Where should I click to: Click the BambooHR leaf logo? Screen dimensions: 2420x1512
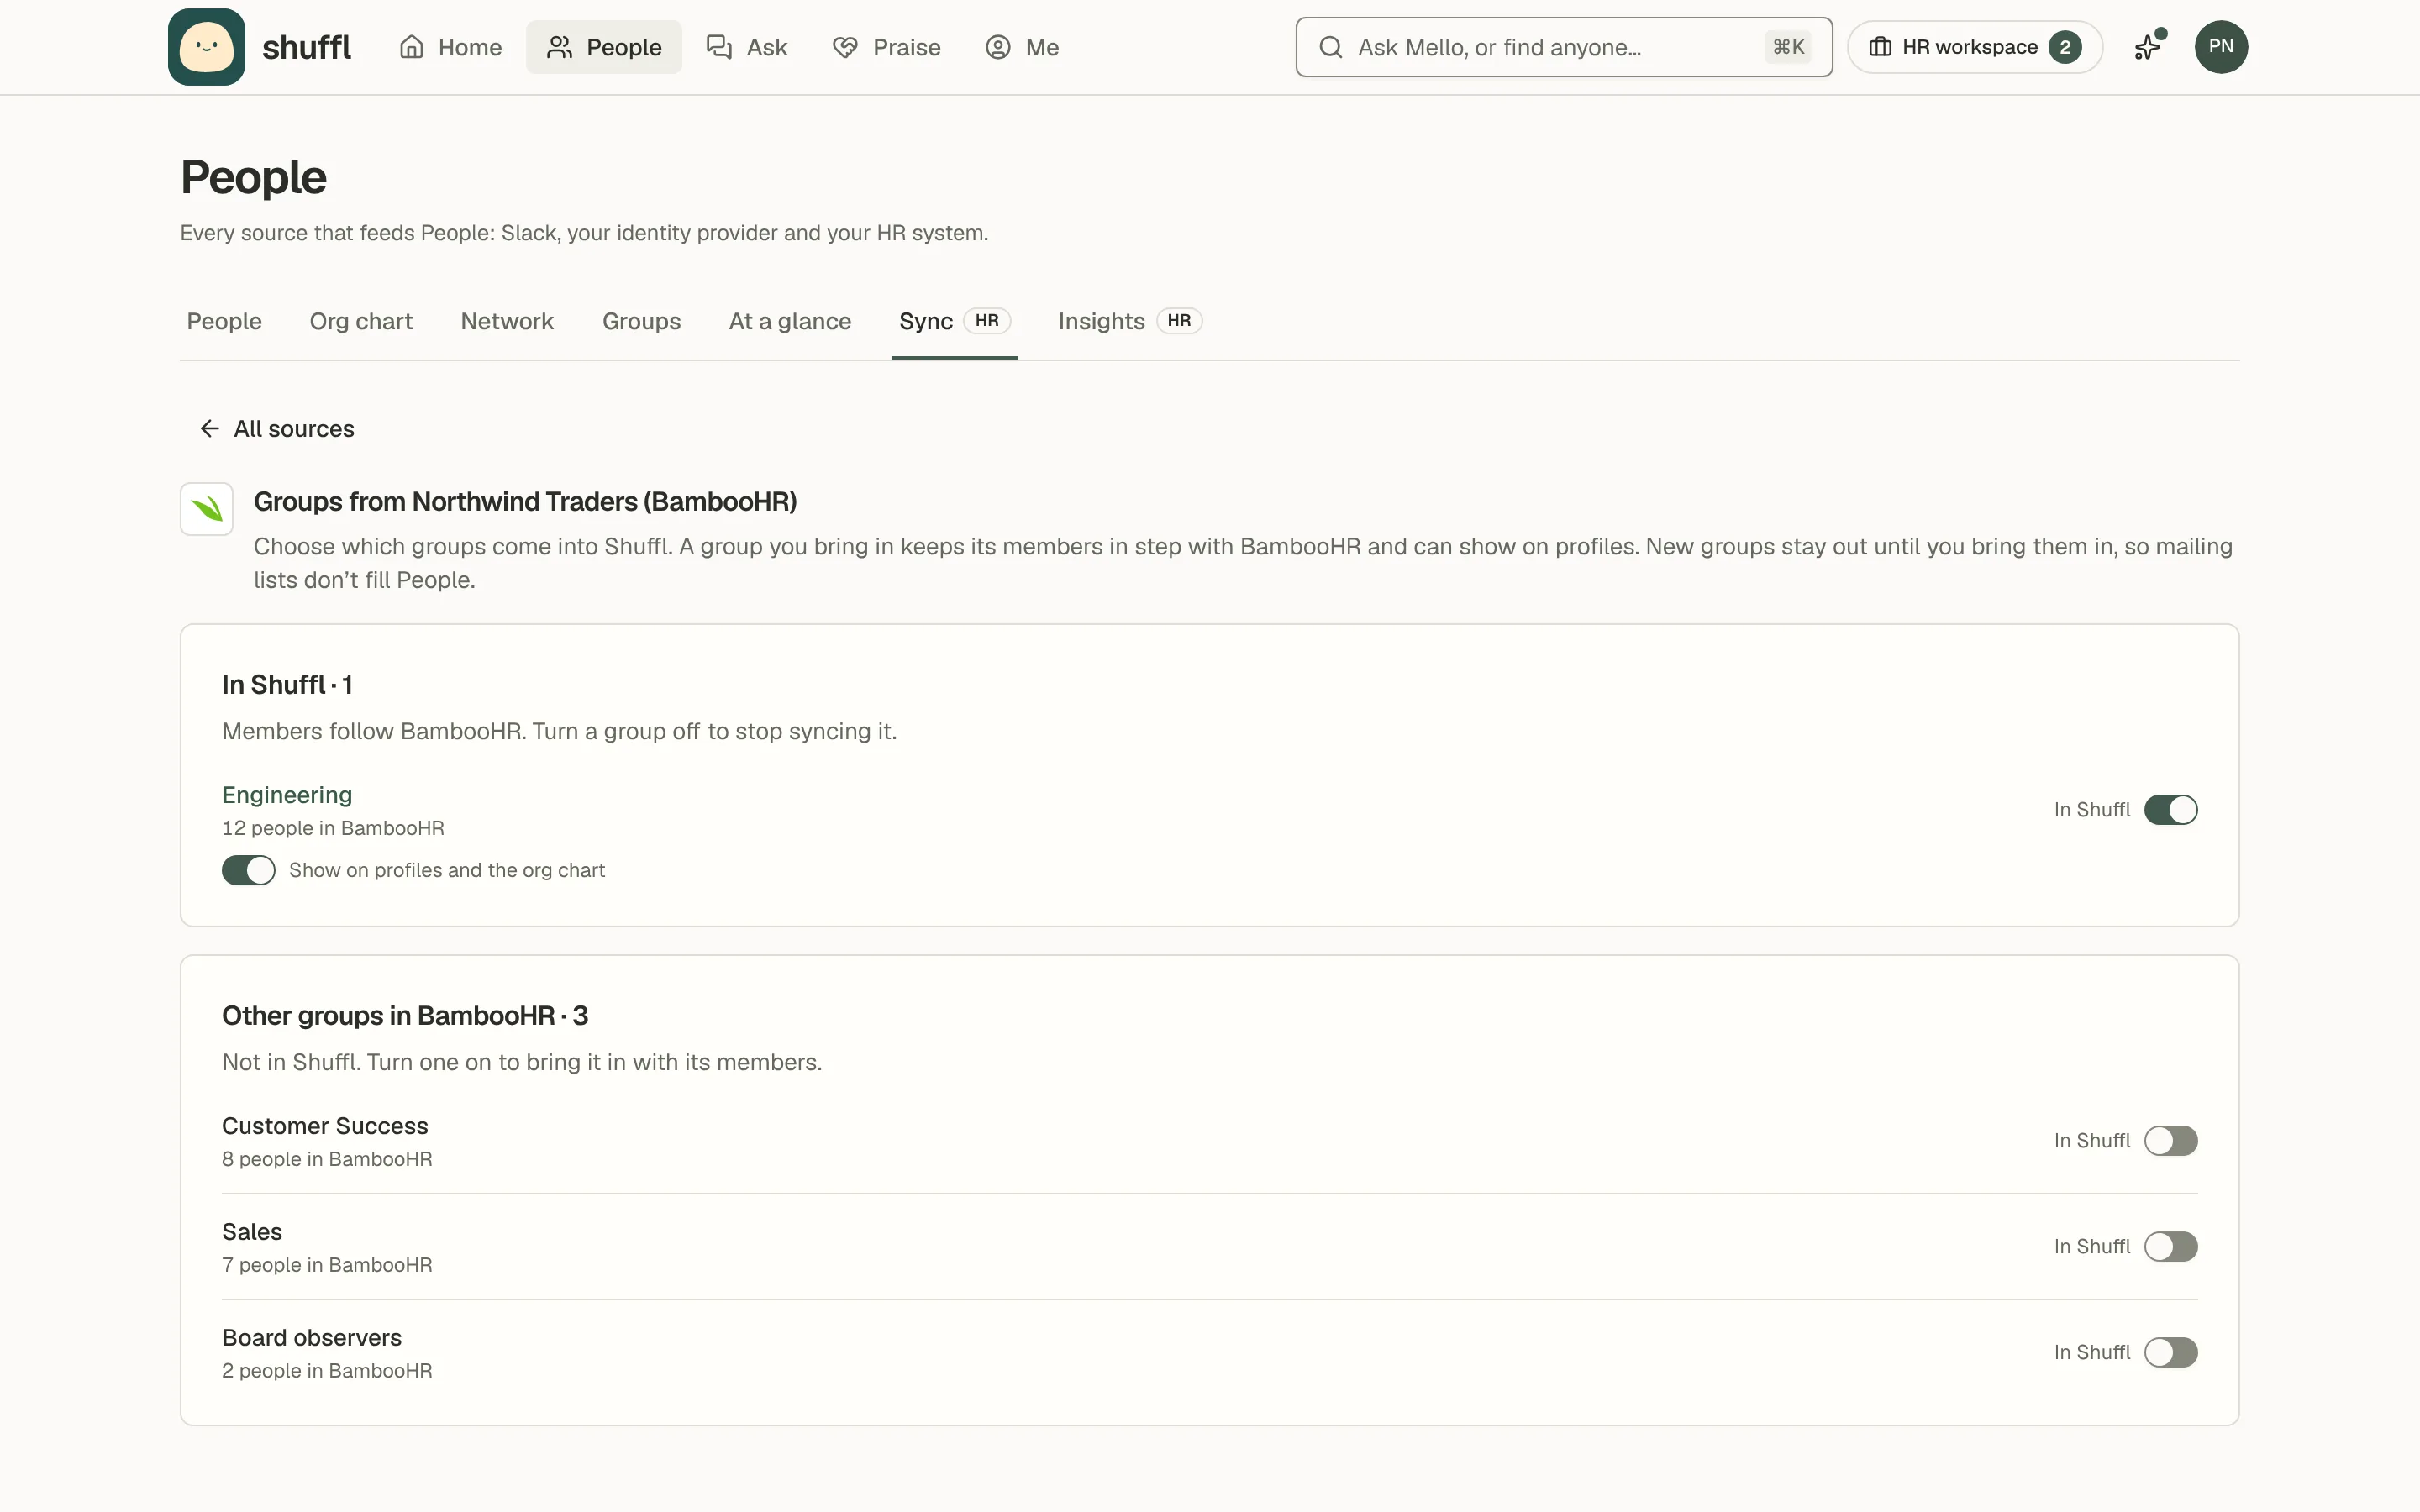207,509
